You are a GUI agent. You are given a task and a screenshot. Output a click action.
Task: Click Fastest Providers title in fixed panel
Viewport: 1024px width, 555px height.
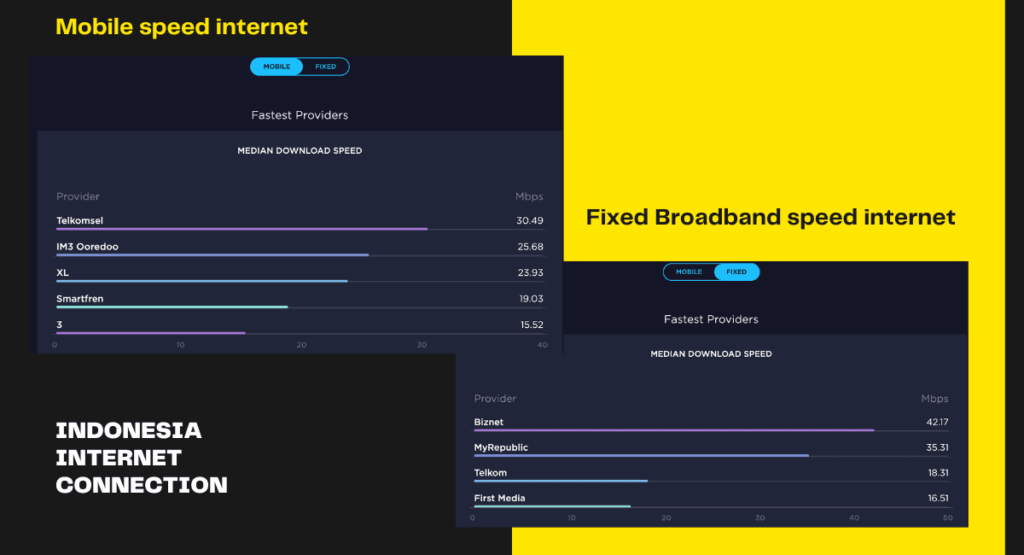click(x=711, y=320)
